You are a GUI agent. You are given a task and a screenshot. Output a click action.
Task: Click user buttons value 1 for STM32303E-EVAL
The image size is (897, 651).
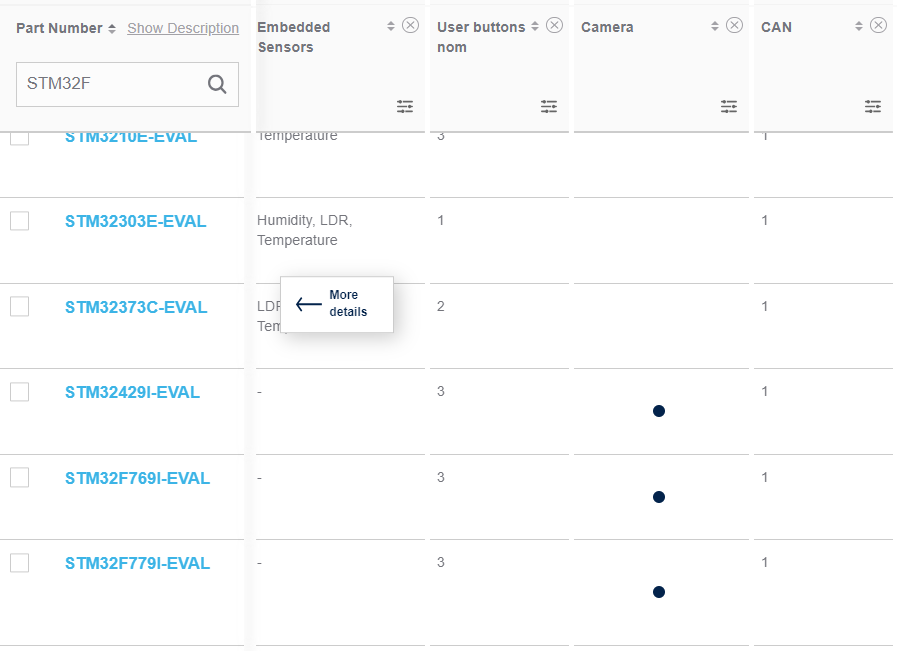click(440, 220)
